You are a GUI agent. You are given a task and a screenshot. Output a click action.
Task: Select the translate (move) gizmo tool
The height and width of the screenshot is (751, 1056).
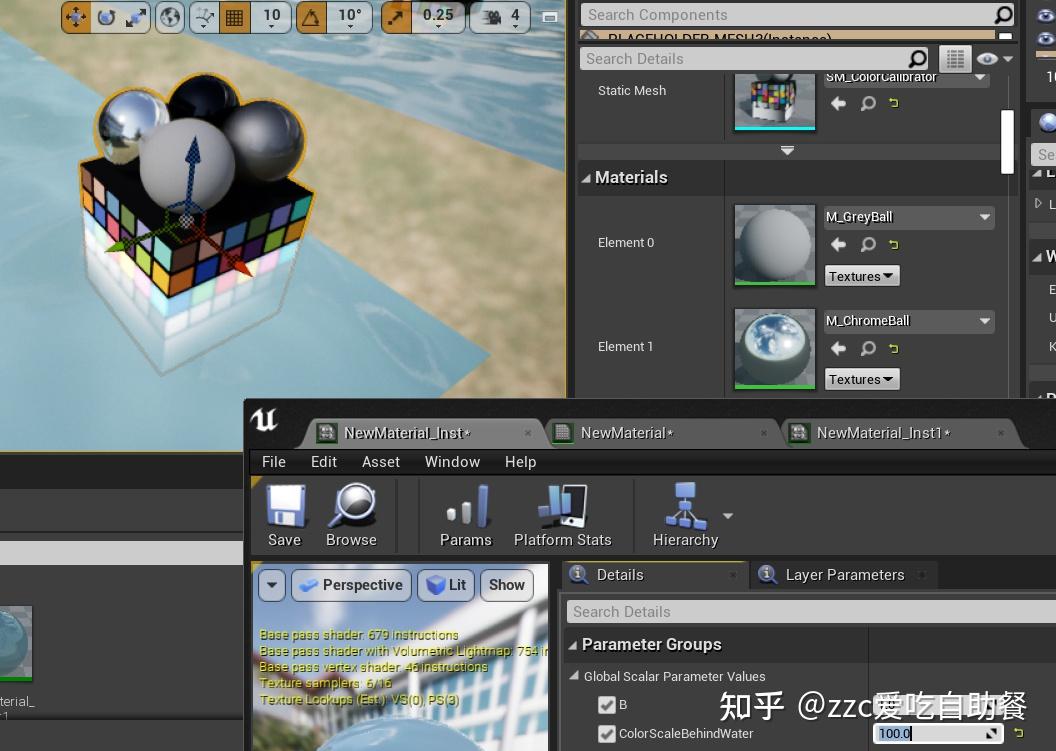75,17
